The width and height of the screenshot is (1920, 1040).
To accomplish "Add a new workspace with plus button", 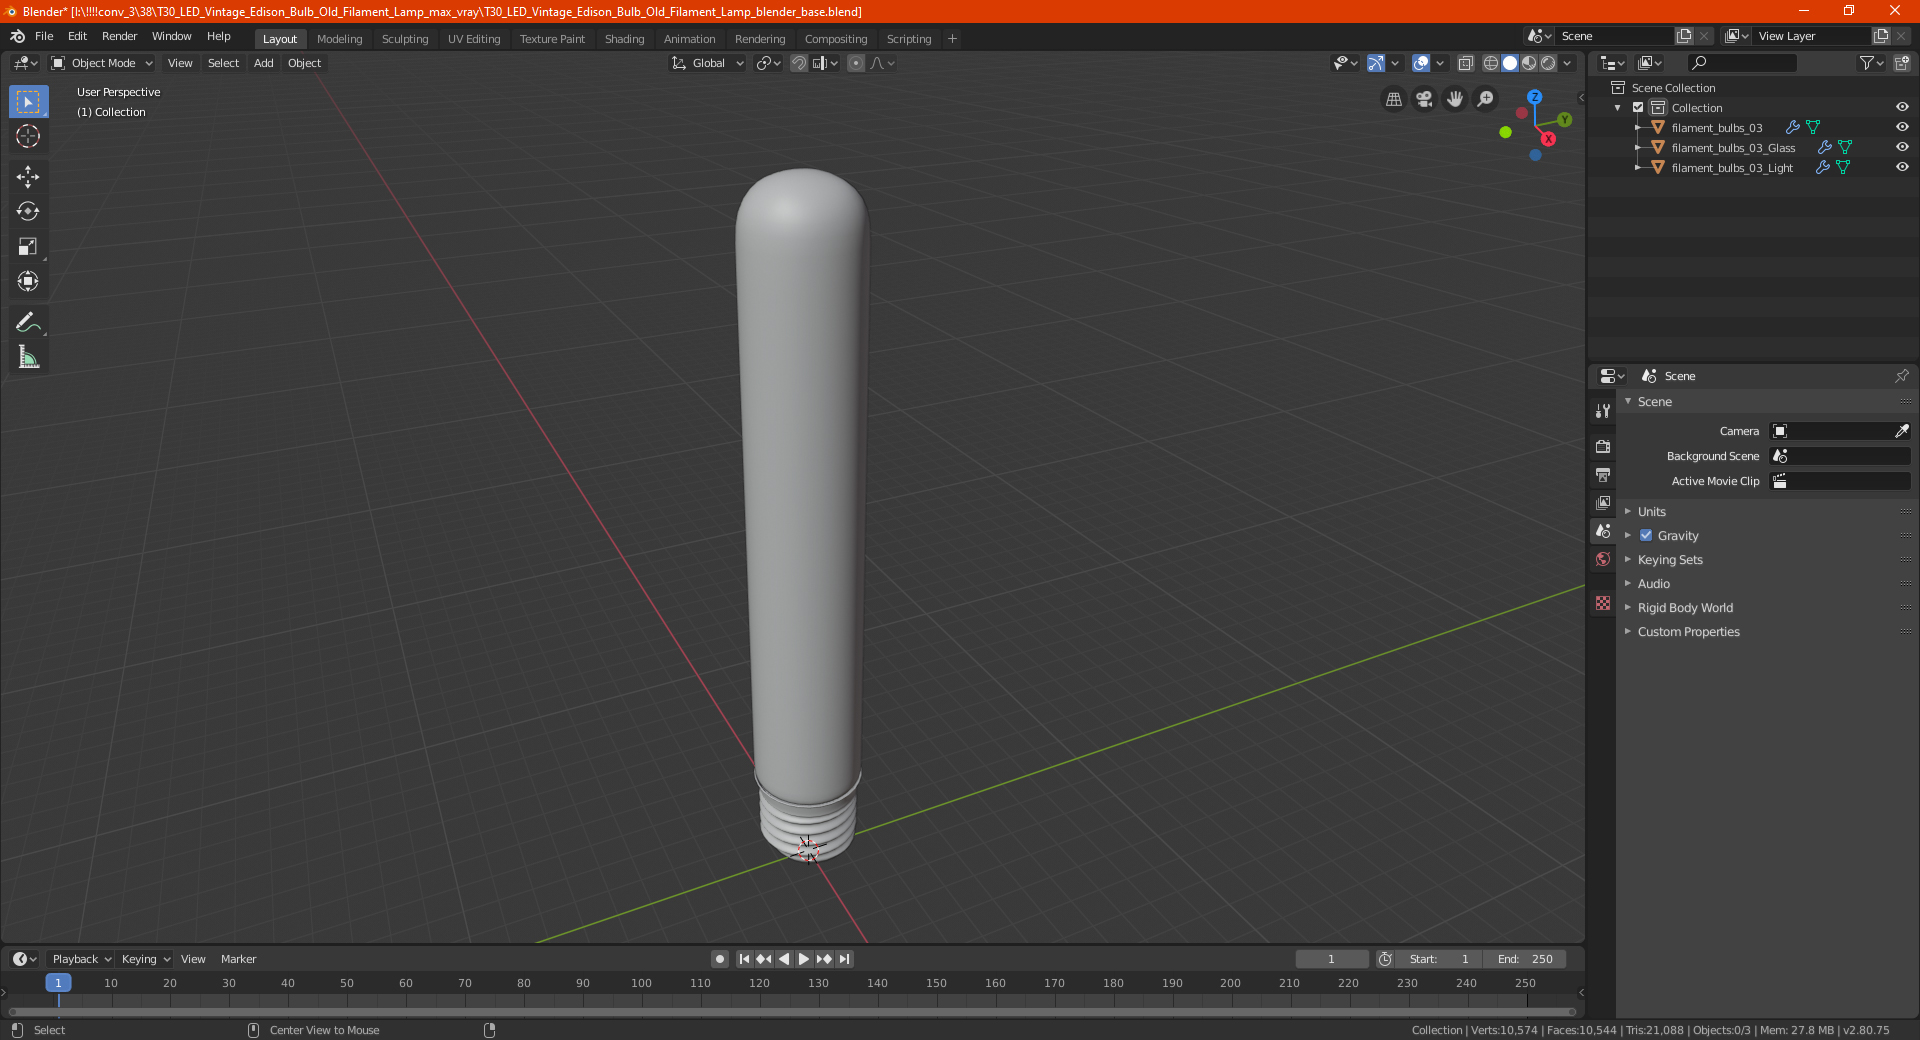I will point(952,39).
